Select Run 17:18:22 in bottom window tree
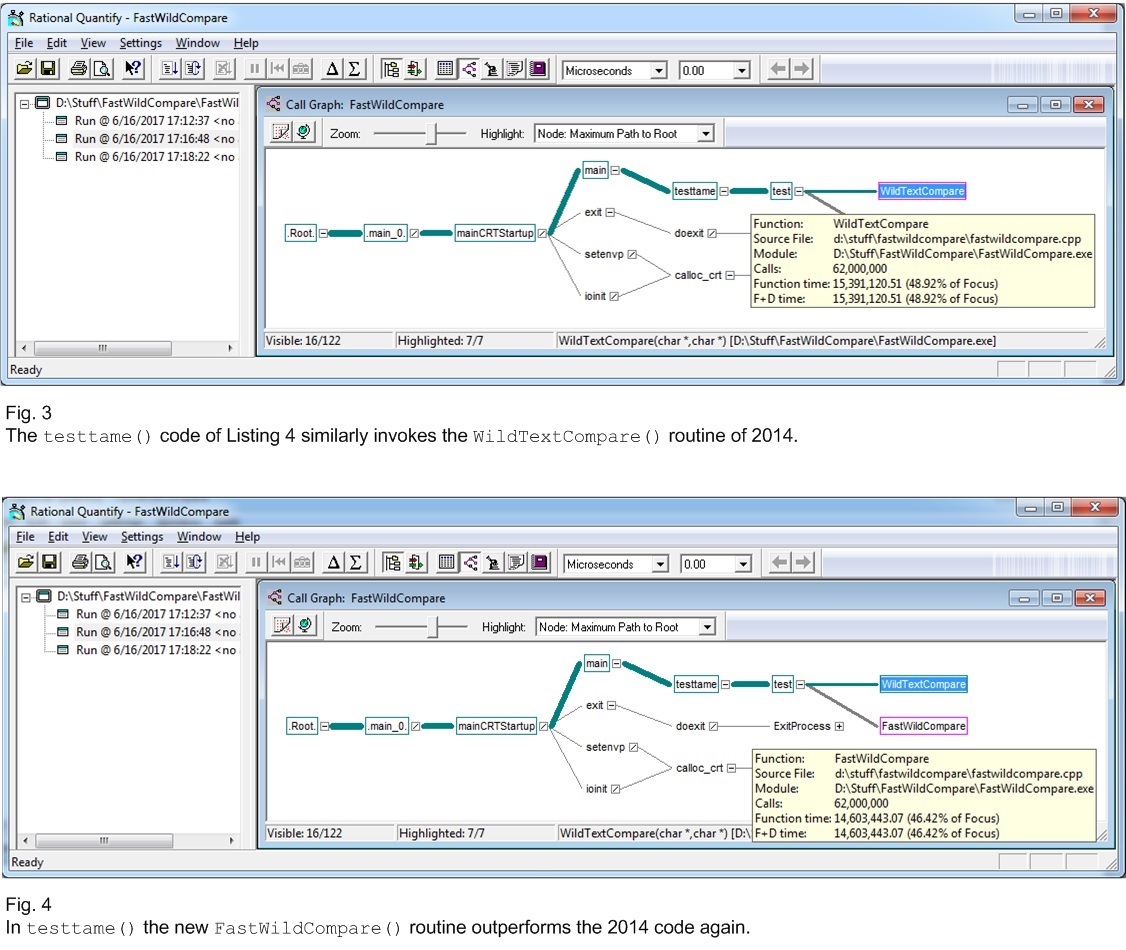Screen dimensions: 1126x950 pos(155,650)
